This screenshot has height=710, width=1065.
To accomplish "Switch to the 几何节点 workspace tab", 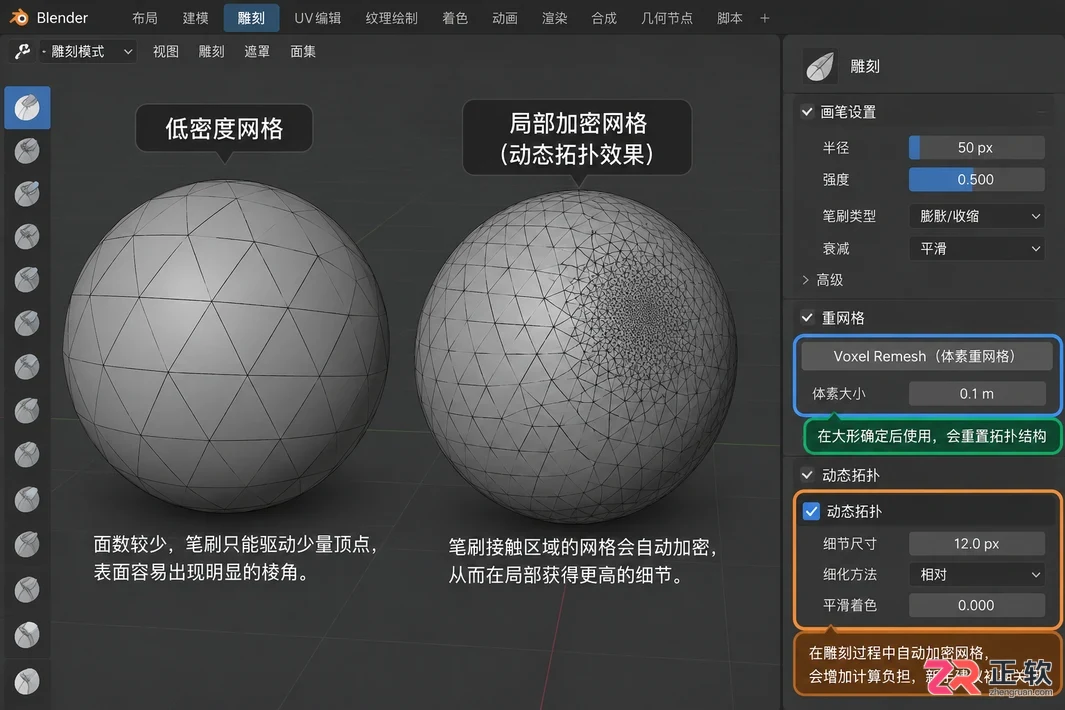I will click(x=666, y=18).
